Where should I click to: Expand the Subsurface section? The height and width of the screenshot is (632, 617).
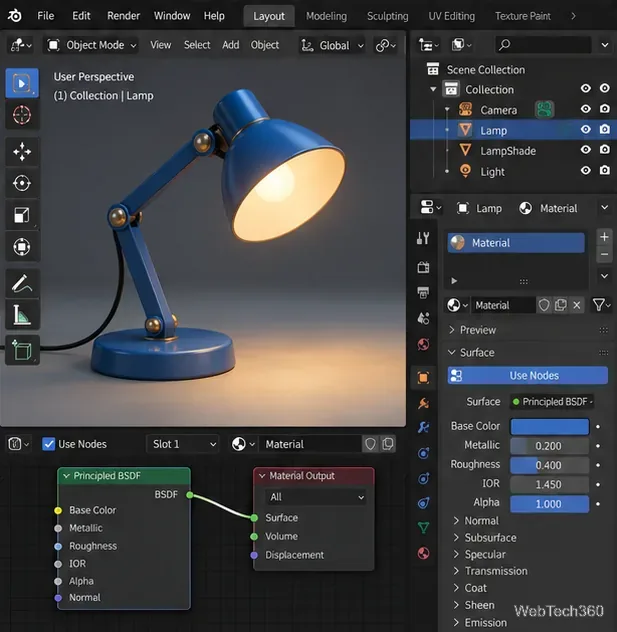coord(456,538)
